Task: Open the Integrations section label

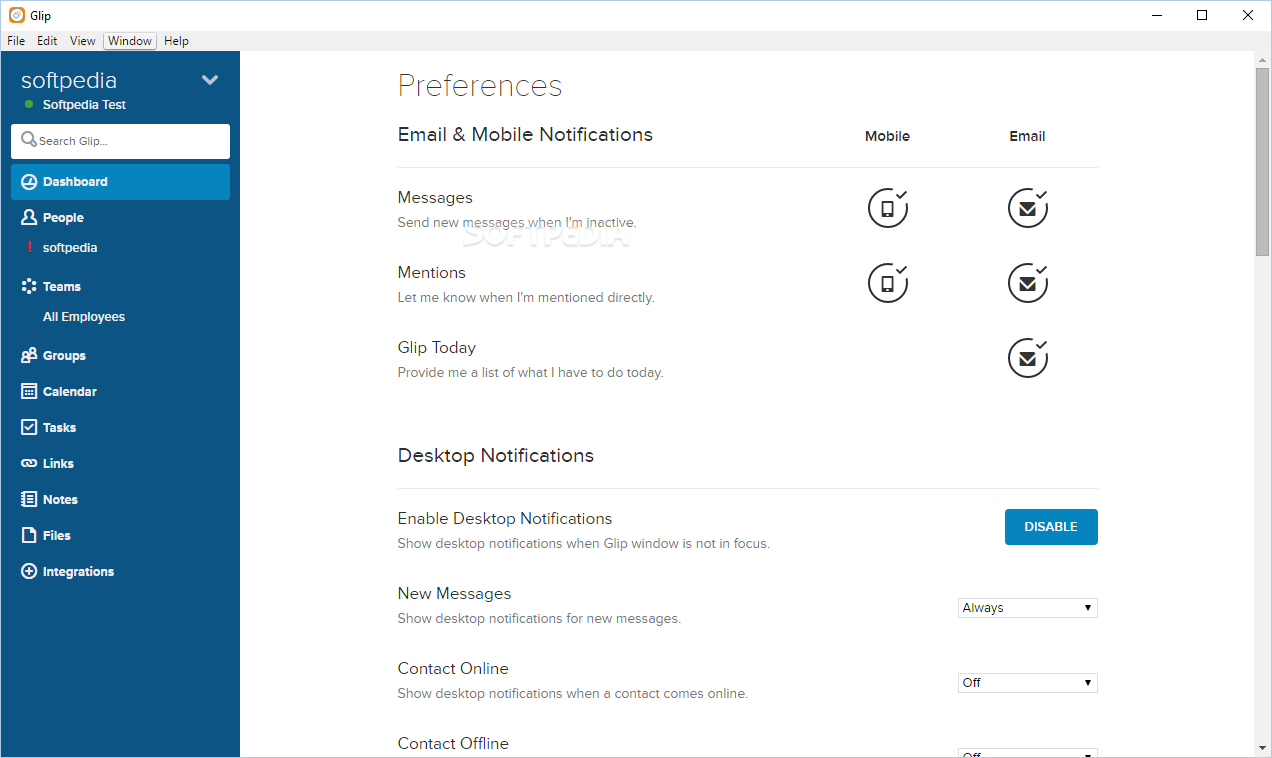Action: click(78, 572)
